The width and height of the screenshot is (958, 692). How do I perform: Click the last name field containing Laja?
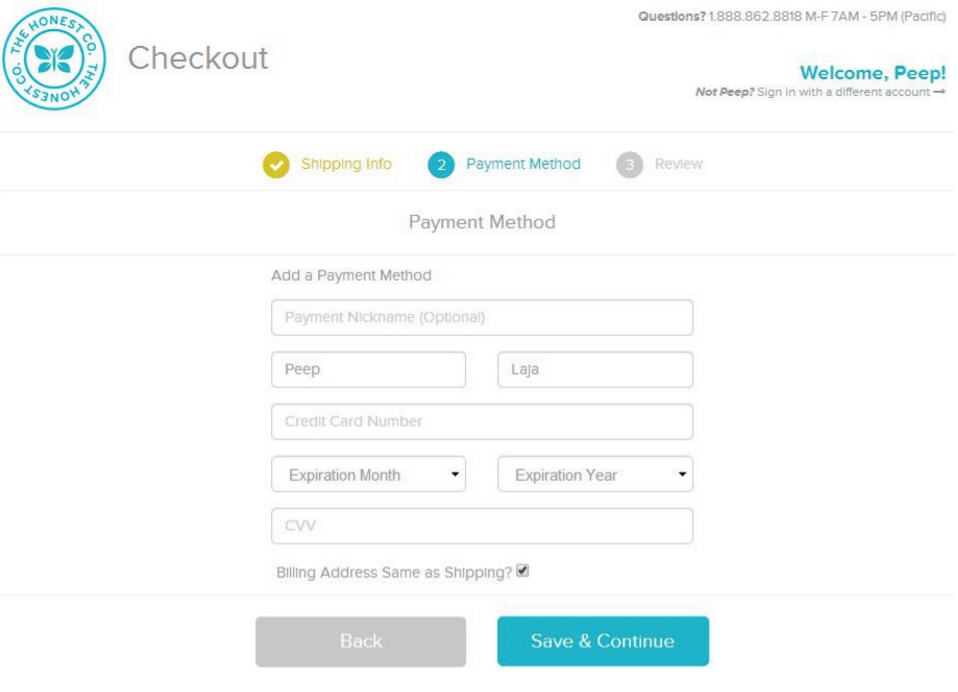[595, 370]
